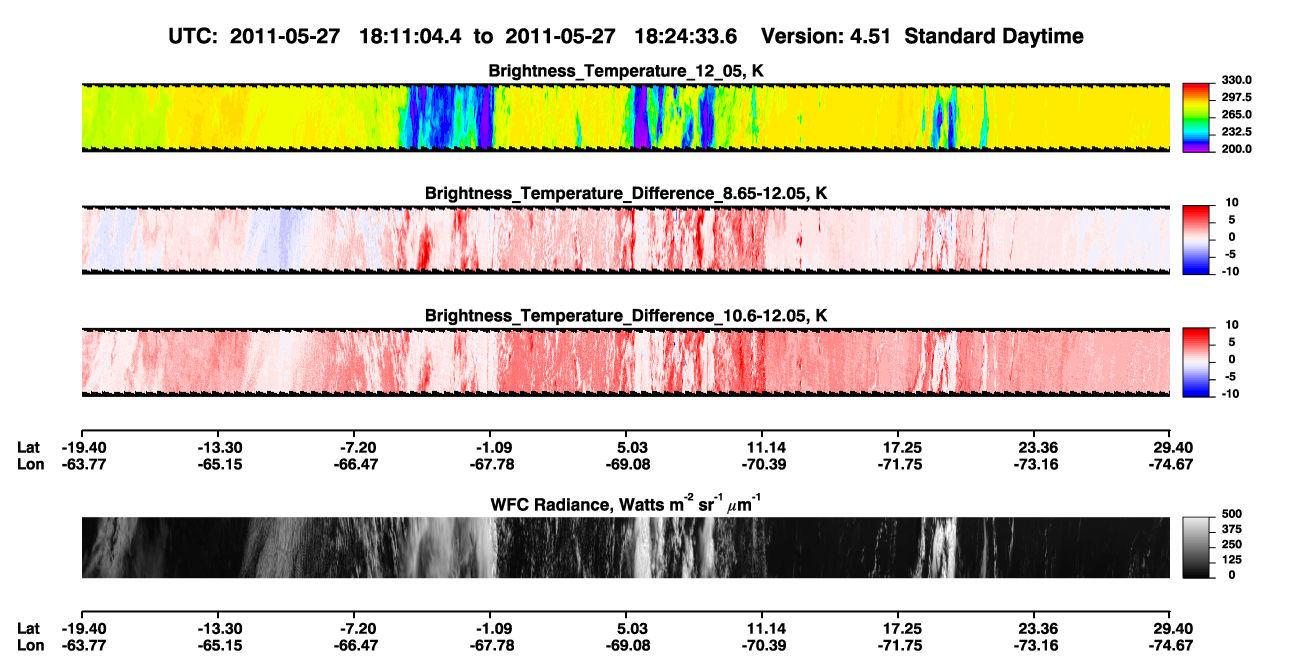Click the 8.65-12.05 difference red-blue colorbar

tap(1197, 239)
